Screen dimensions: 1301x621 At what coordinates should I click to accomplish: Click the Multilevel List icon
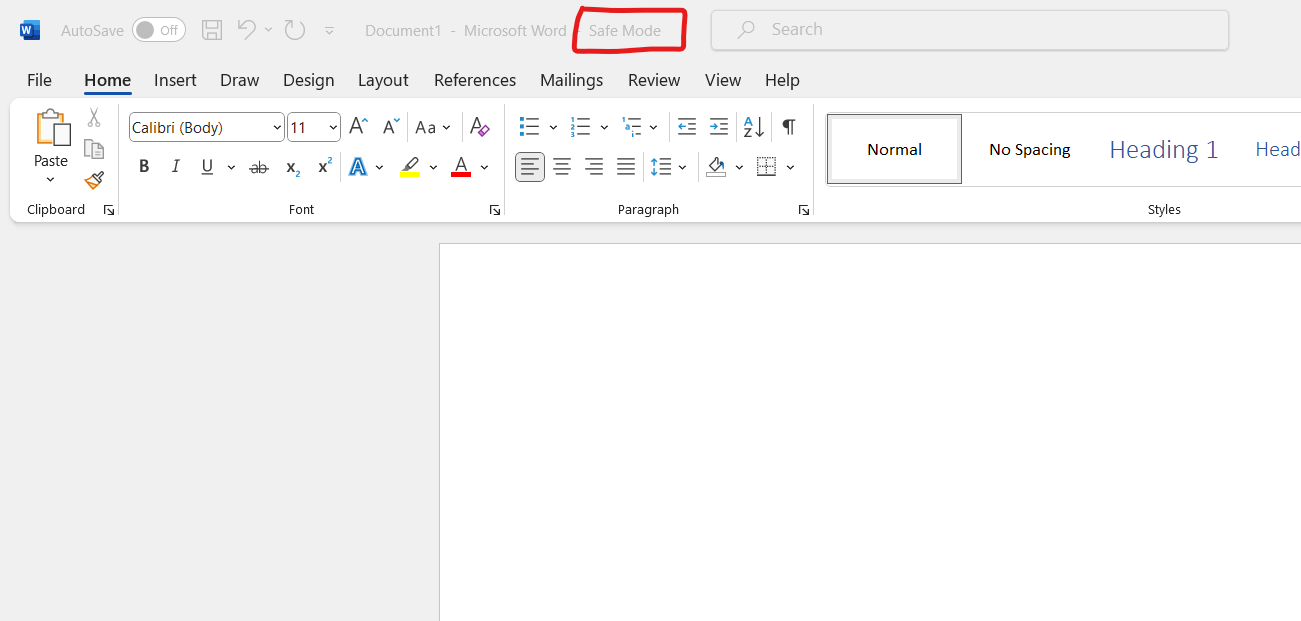[631, 127]
